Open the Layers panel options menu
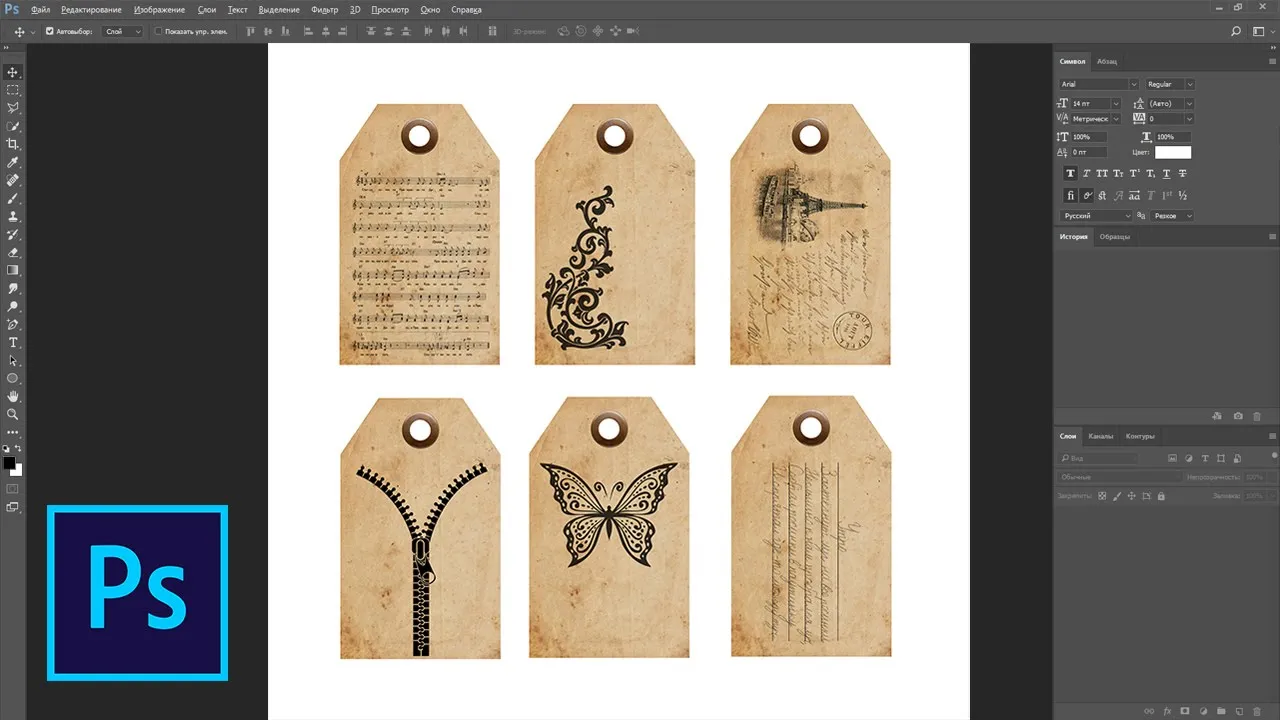The image size is (1280, 720). point(1272,436)
